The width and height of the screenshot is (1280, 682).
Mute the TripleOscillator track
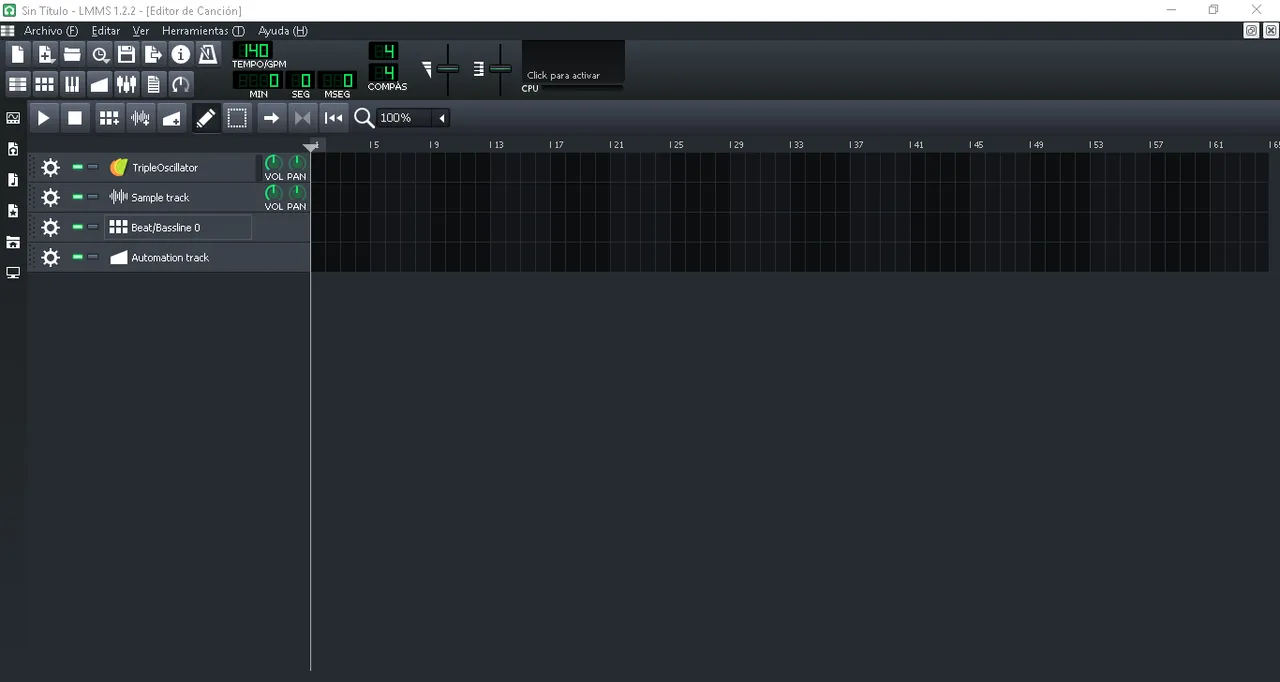tap(78, 167)
